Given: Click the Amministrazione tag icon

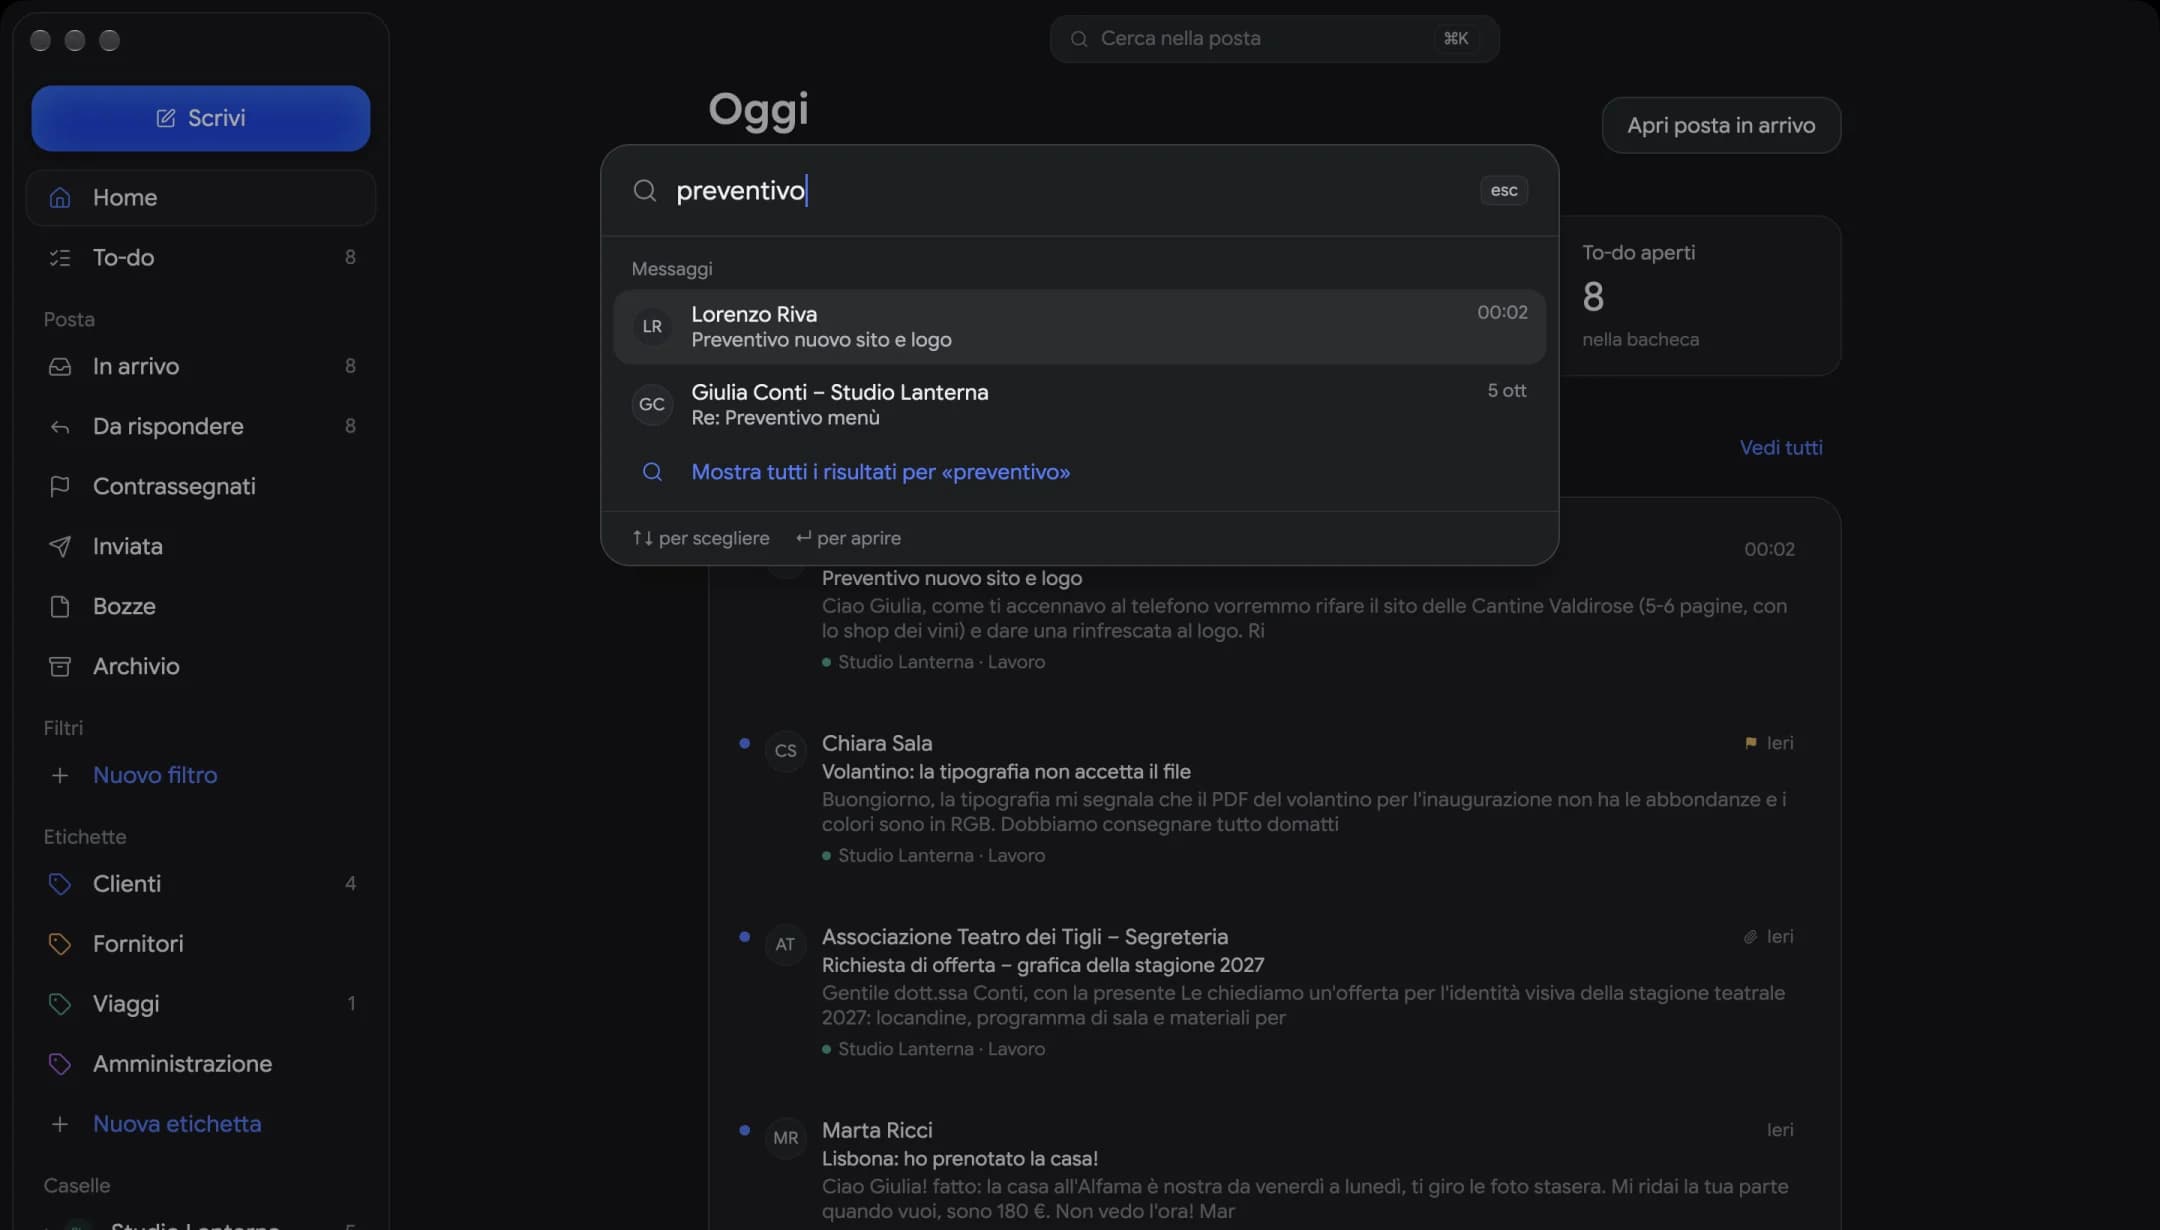Looking at the screenshot, I should pyautogui.click(x=60, y=1064).
